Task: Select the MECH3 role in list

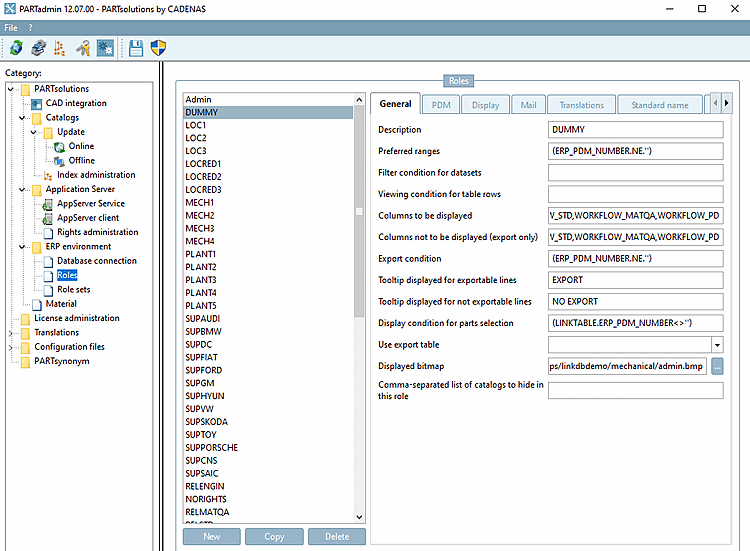Action: click(268, 229)
